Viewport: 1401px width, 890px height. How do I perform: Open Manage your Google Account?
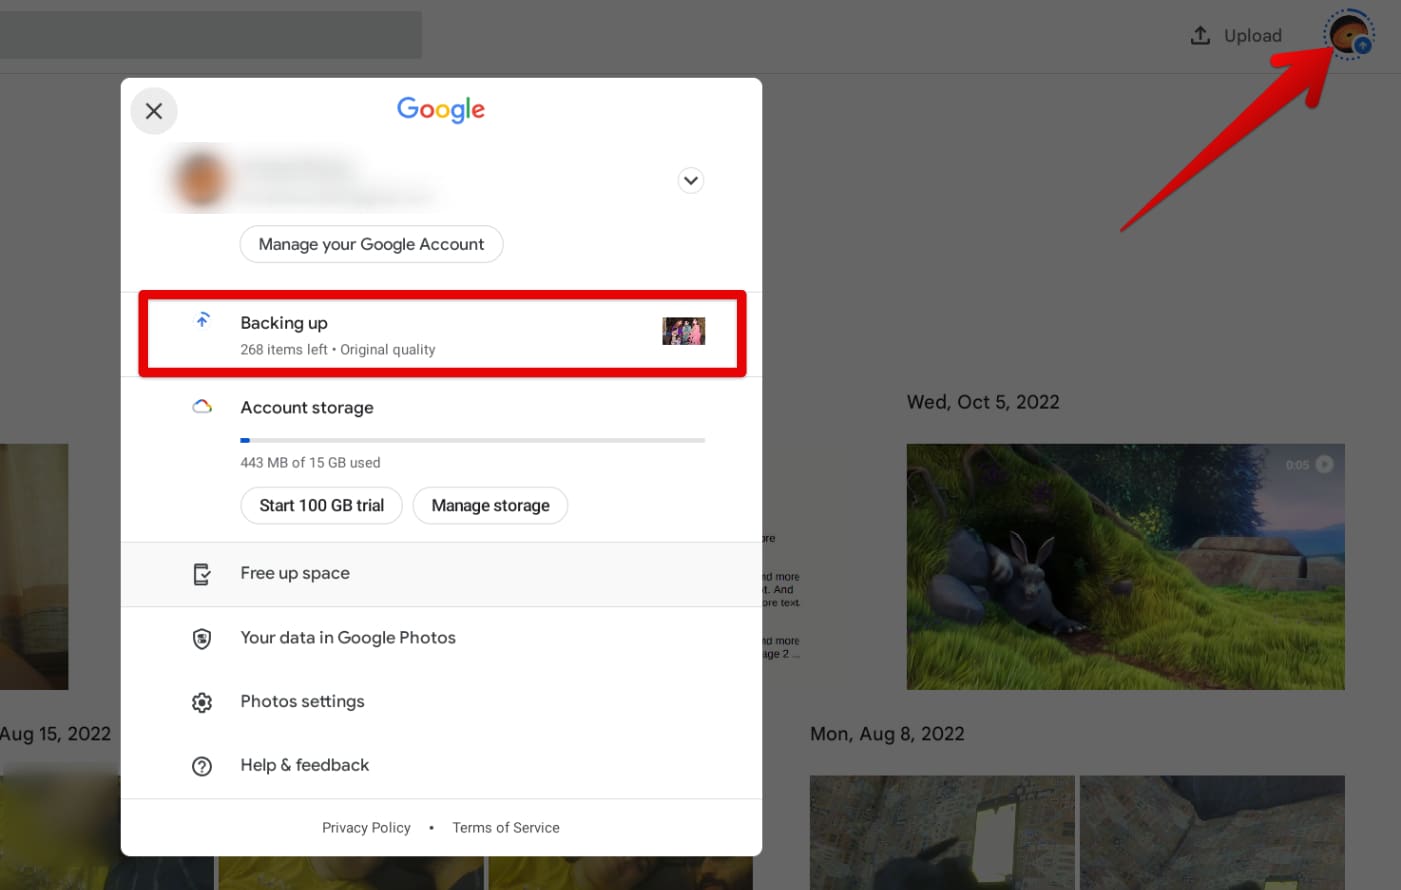tap(371, 244)
